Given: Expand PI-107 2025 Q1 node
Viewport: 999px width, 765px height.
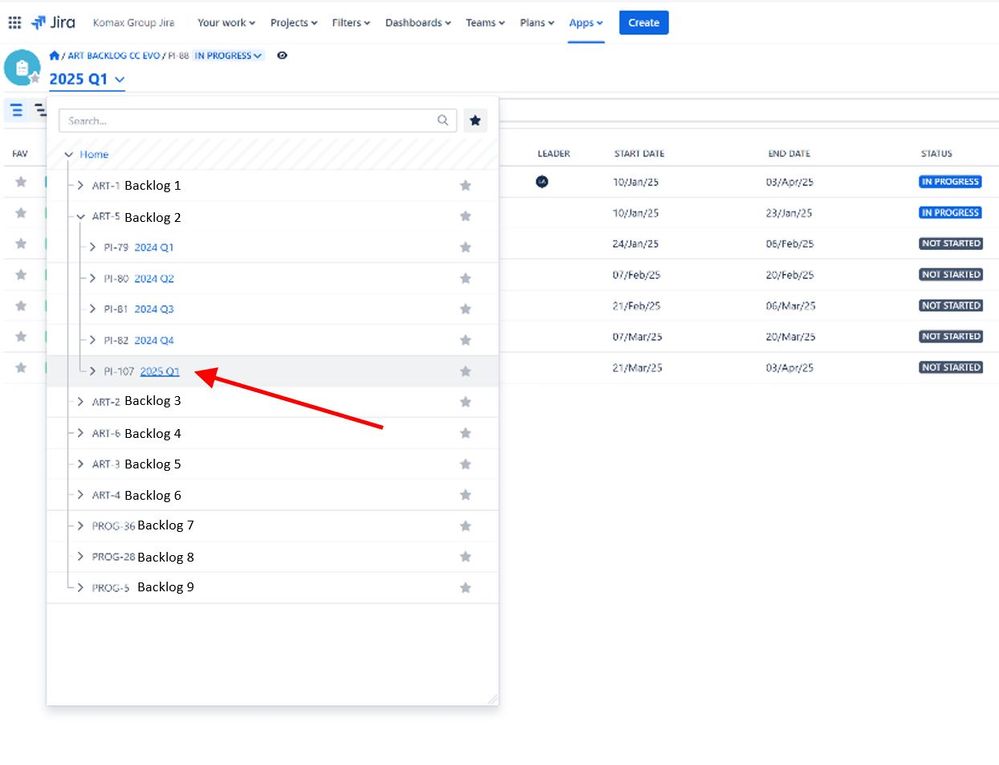Looking at the screenshot, I should pos(92,371).
